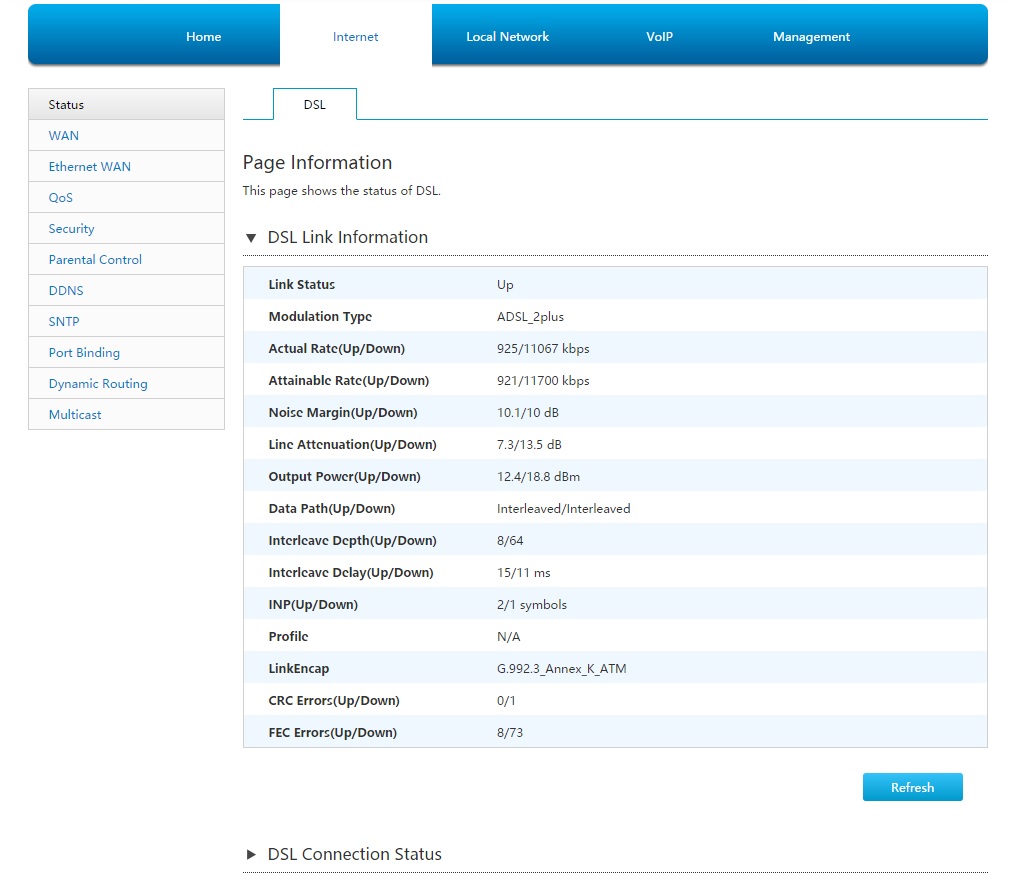Viewport: 1012px width, 881px height.
Task: Select Multicast in the sidebar
Action: click(x=75, y=415)
